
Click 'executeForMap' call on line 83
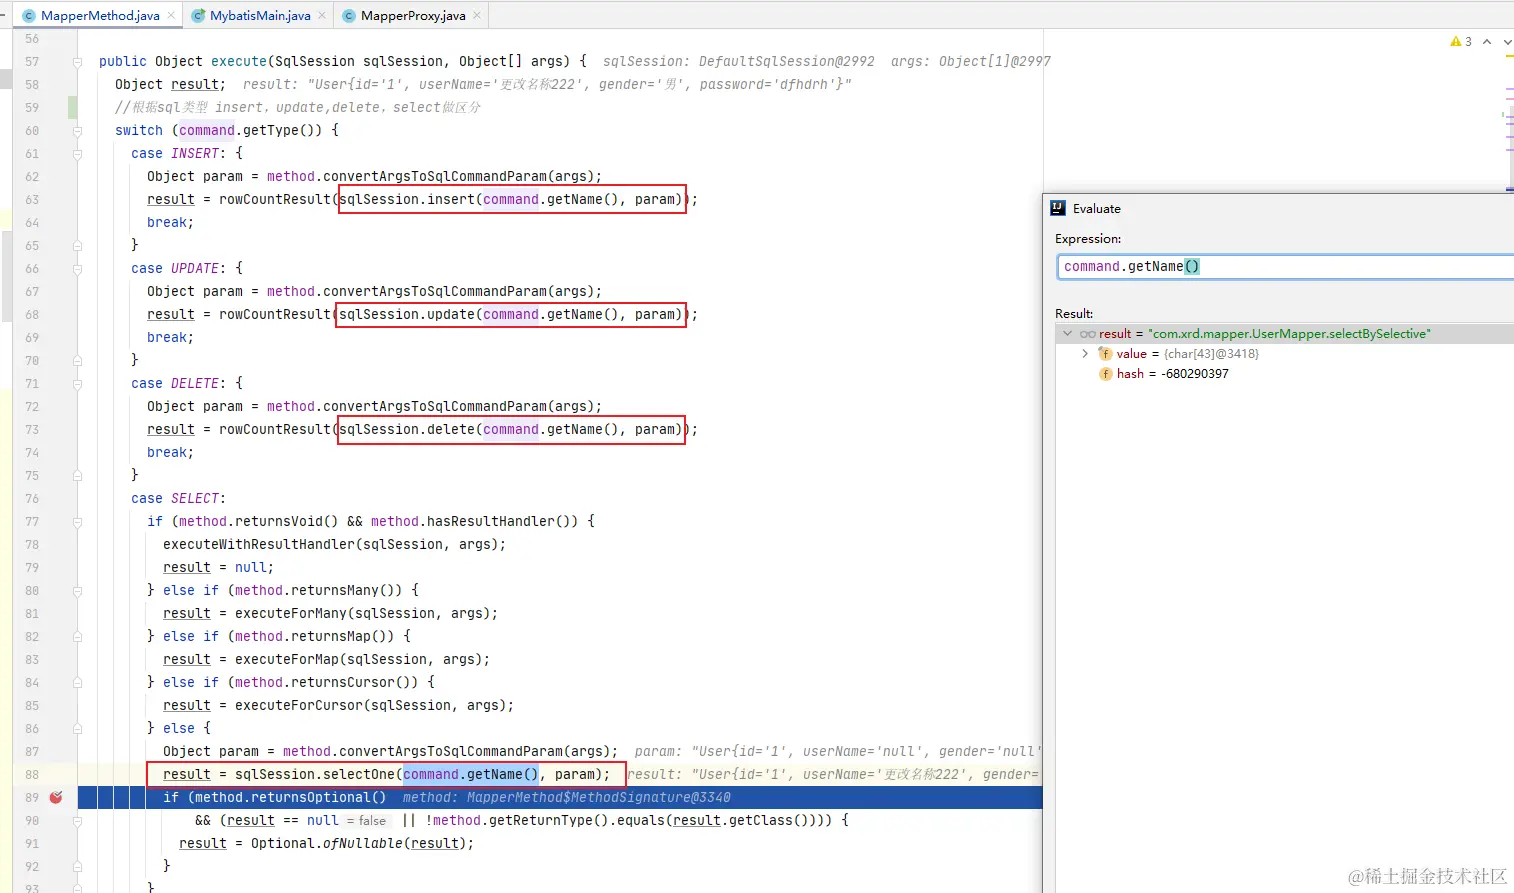pyautogui.click(x=287, y=659)
